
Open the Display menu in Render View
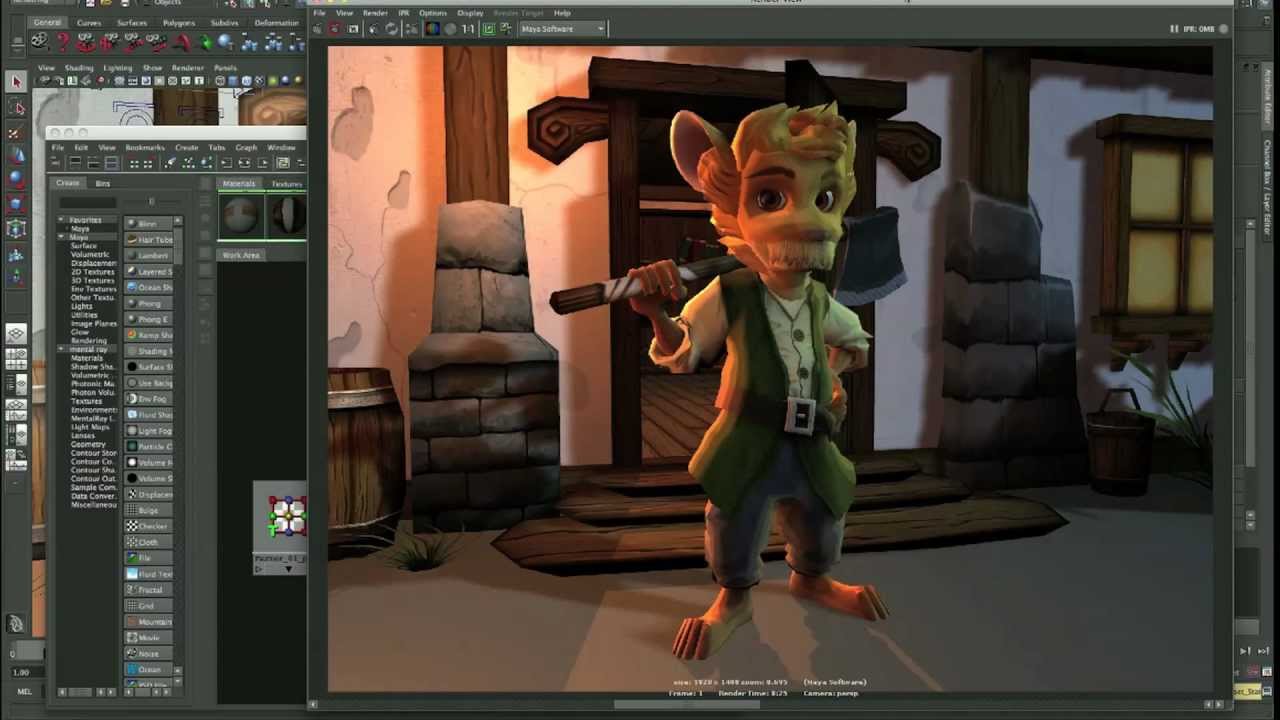[x=470, y=13]
